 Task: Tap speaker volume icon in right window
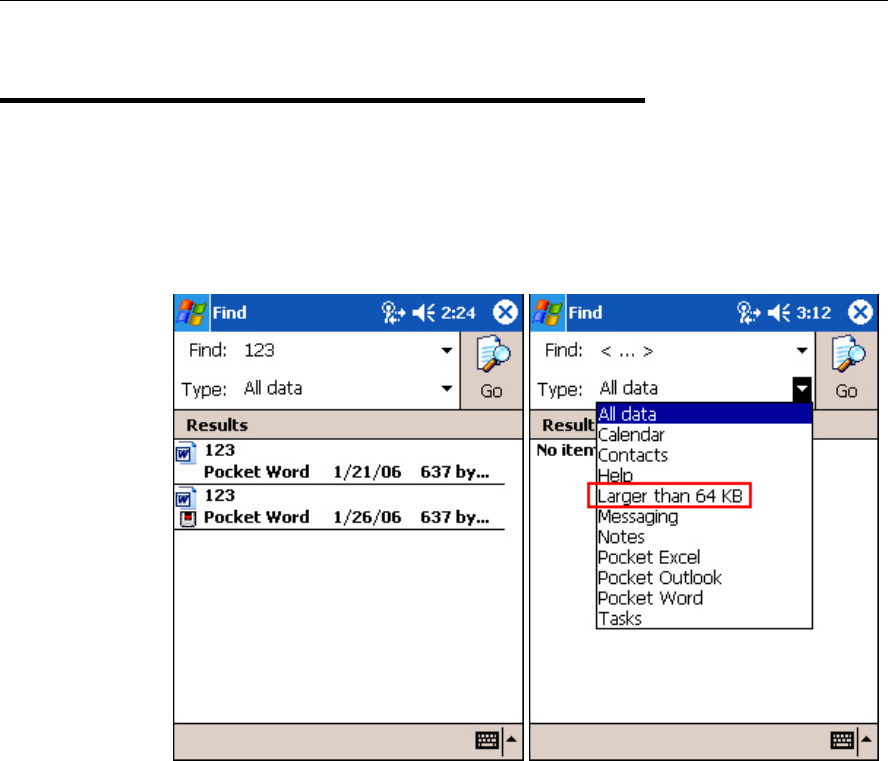point(779,313)
